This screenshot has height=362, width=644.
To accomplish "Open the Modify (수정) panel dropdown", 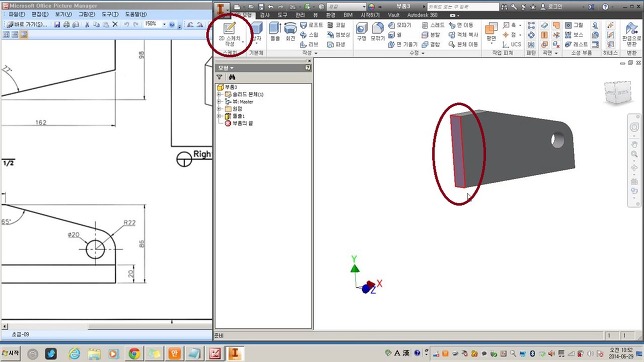I will 416,53.
